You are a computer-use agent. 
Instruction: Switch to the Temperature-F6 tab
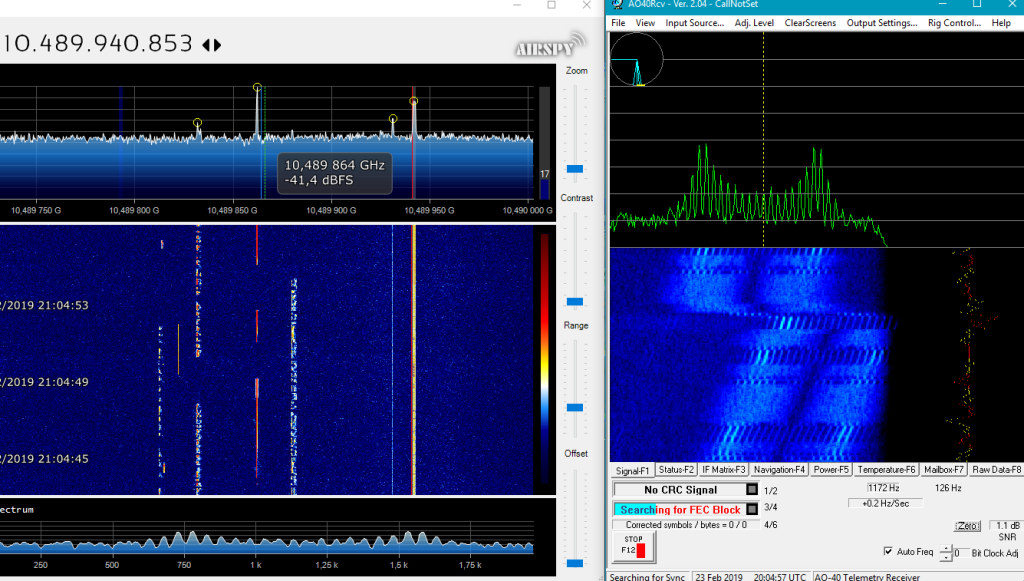coord(886,469)
